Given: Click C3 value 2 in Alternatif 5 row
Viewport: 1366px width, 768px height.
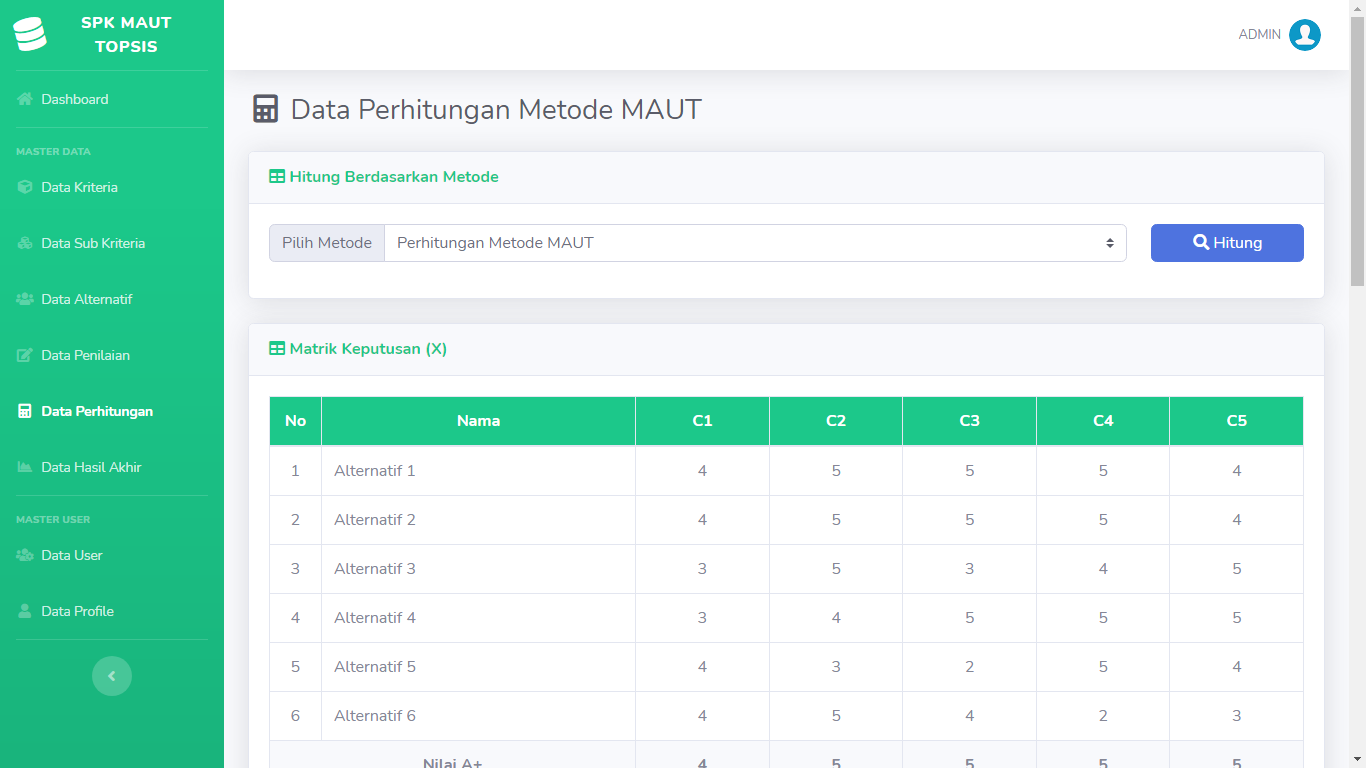Looking at the screenshot, I should pyautogui.click(x=969, y=667).
